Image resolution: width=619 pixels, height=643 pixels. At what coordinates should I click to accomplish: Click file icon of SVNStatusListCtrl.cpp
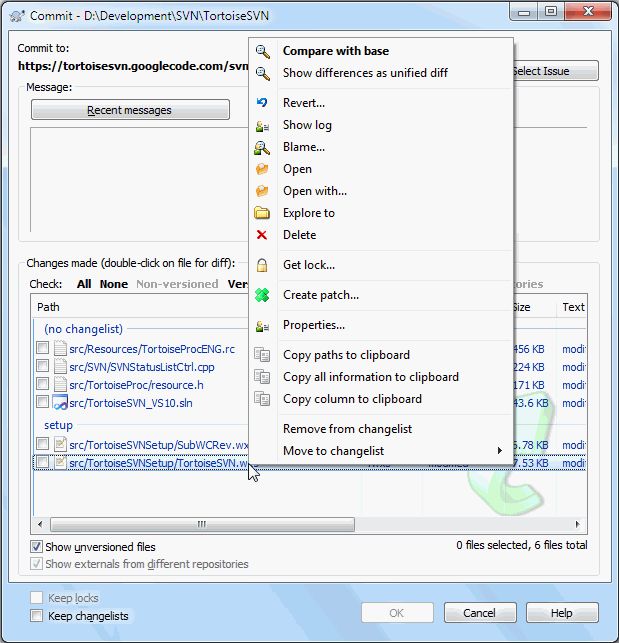pyautogui.click(x=60, y=367)
